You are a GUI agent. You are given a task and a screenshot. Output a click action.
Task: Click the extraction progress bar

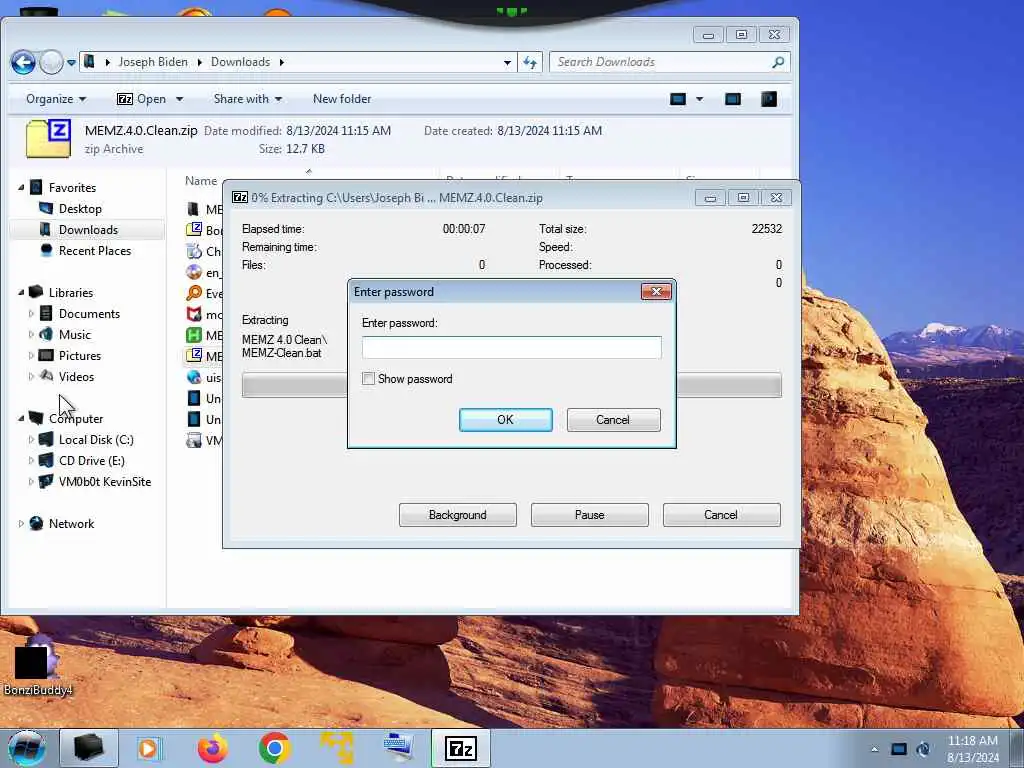pyautogui.click(x=511, y=385)
